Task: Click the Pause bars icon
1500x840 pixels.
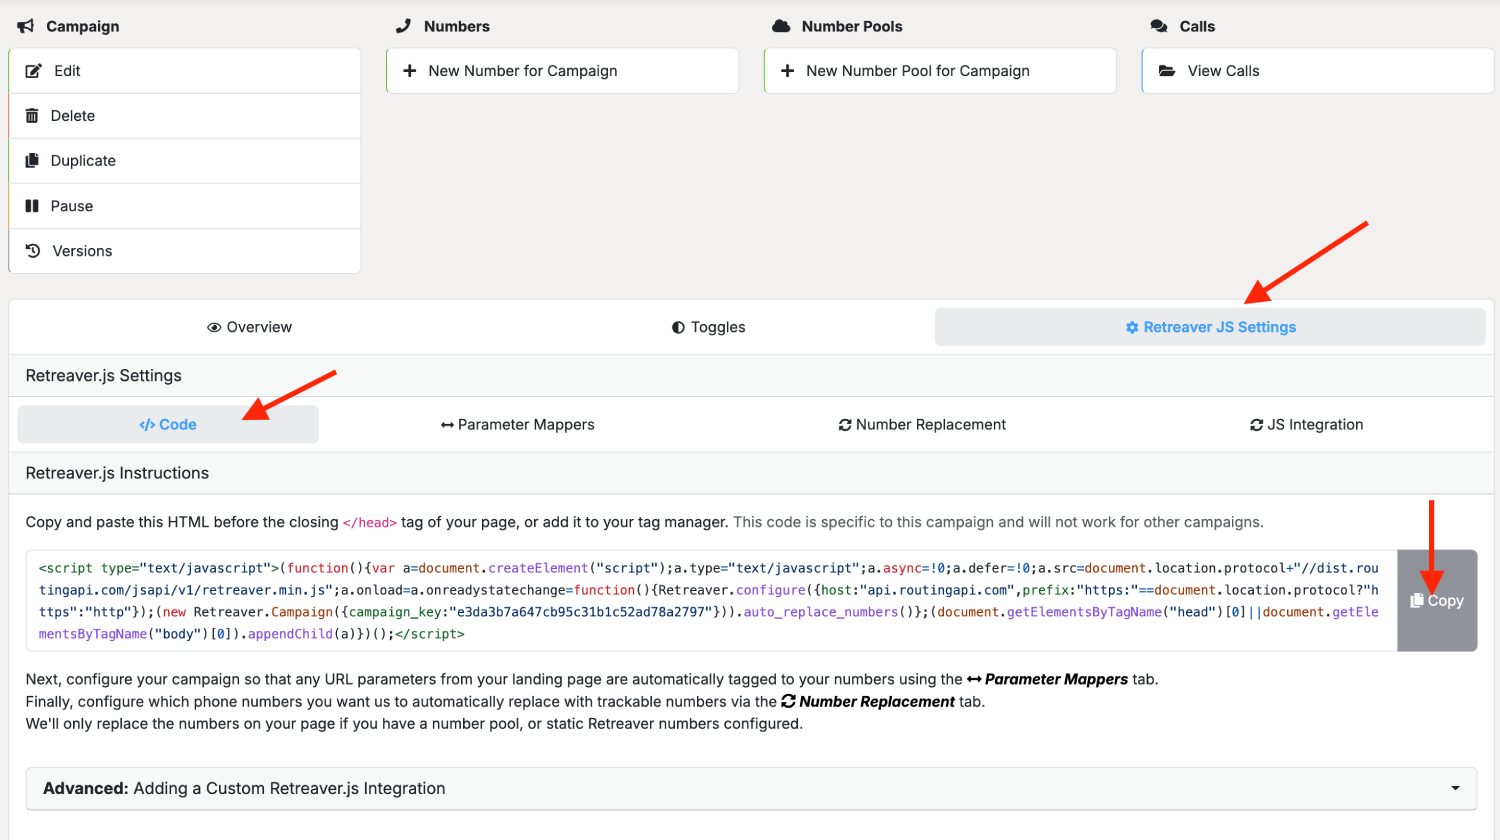Action: pos(32,206)
